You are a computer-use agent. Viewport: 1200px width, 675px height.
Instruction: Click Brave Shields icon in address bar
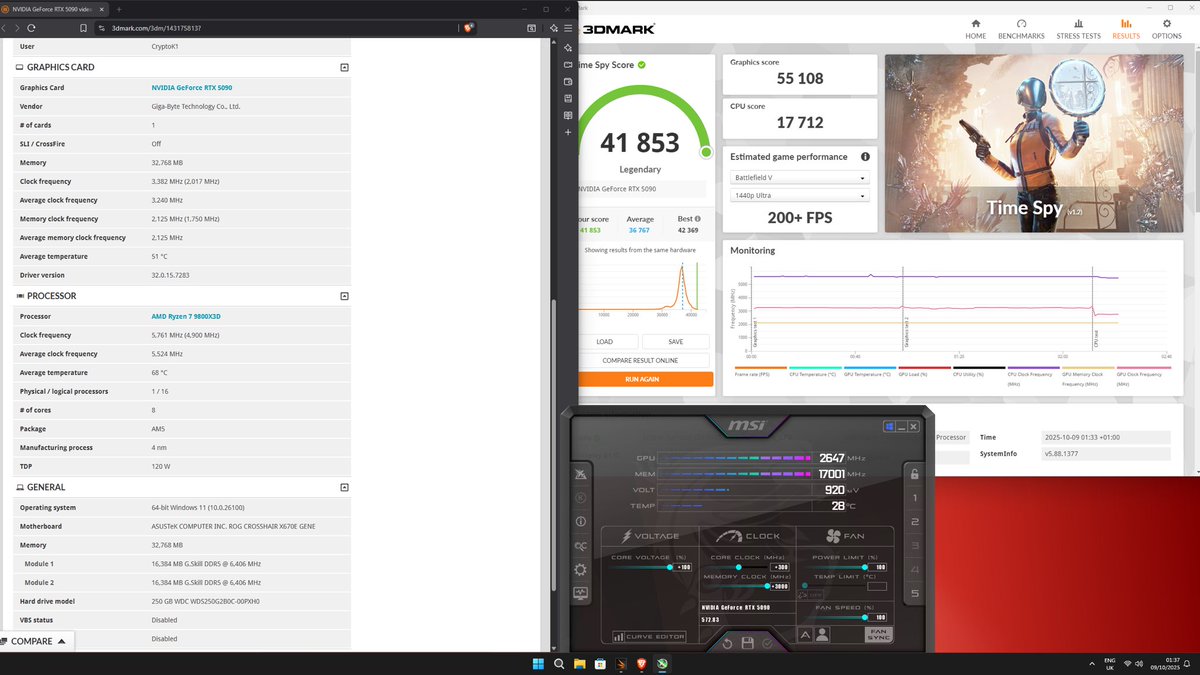click(468, 28)
